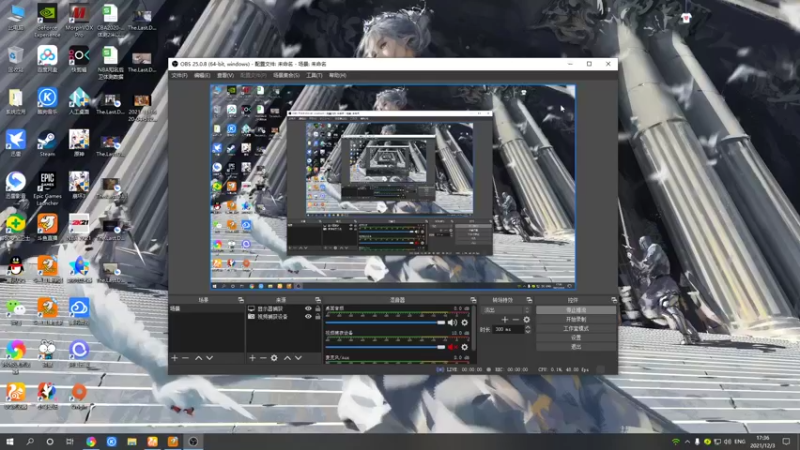The height and width of the screenshot is (450, 800).
Task: Pop out the Scenes dock panel
Action: point(241,300)
